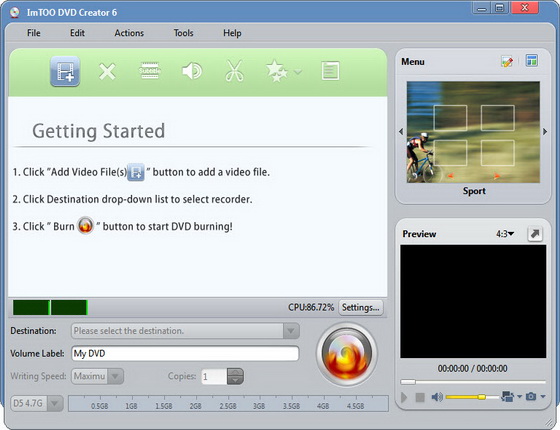The height and width of the screenshot is (430, 560).
Task: Click the Volume Label text field
Action: coord(185,354)
